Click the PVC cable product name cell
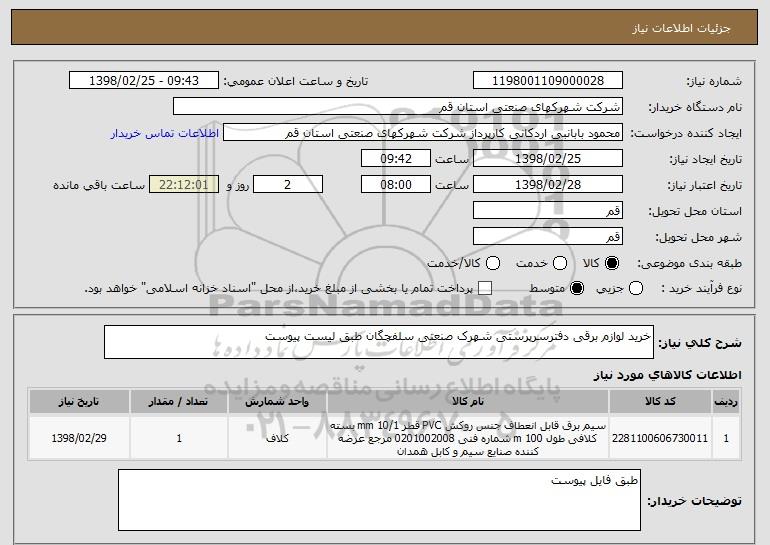This screenshot has height=545, width=770. pyautogui.click(x=468, y=438)
